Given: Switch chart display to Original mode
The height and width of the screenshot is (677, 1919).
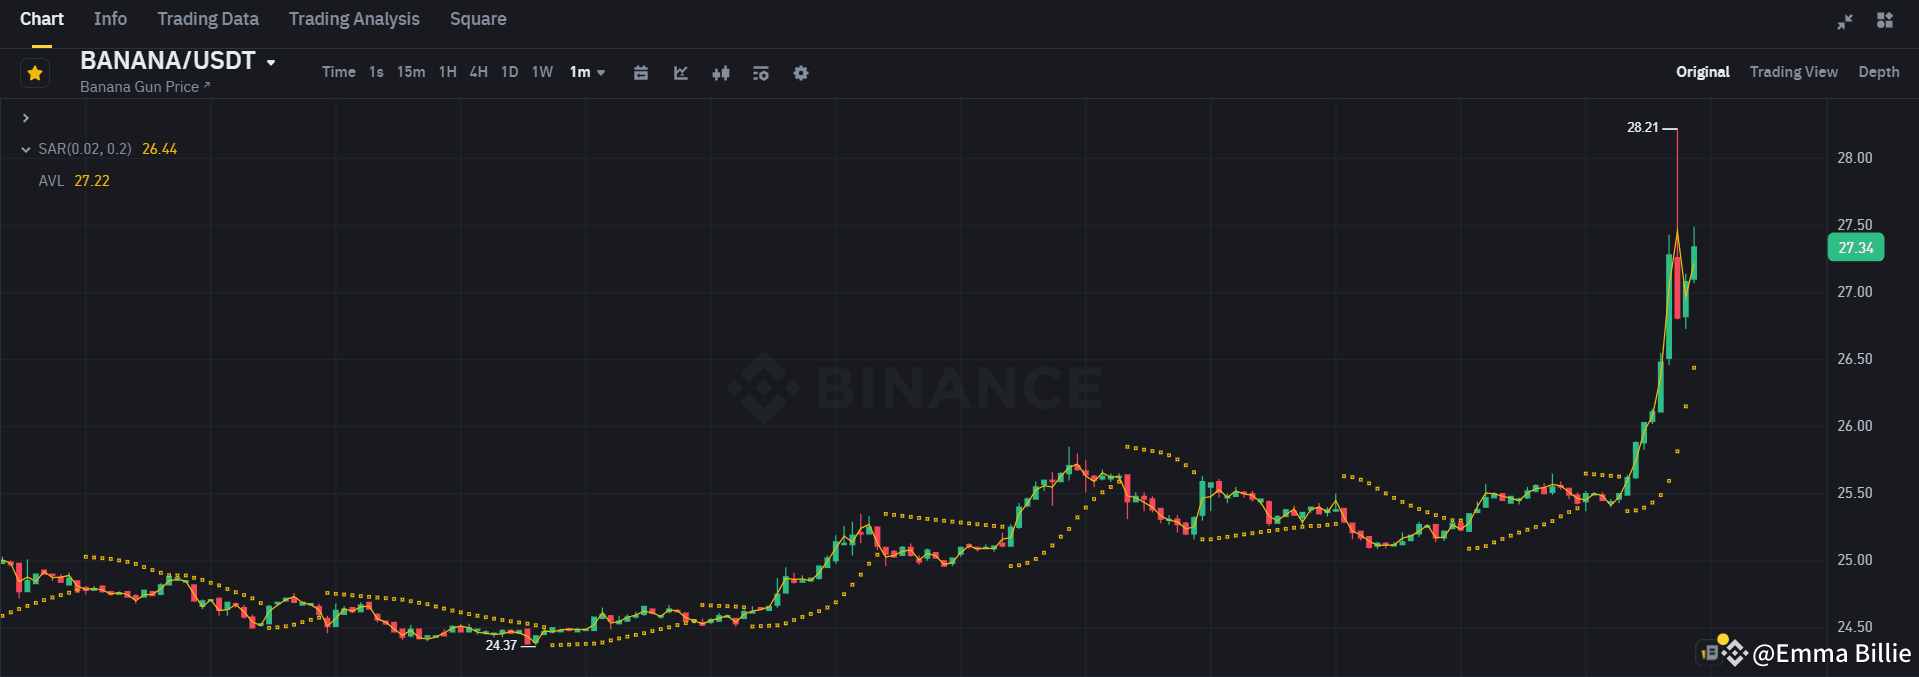Looking at the screenshot, I should pyautogui.click(x=1702, y=71).
